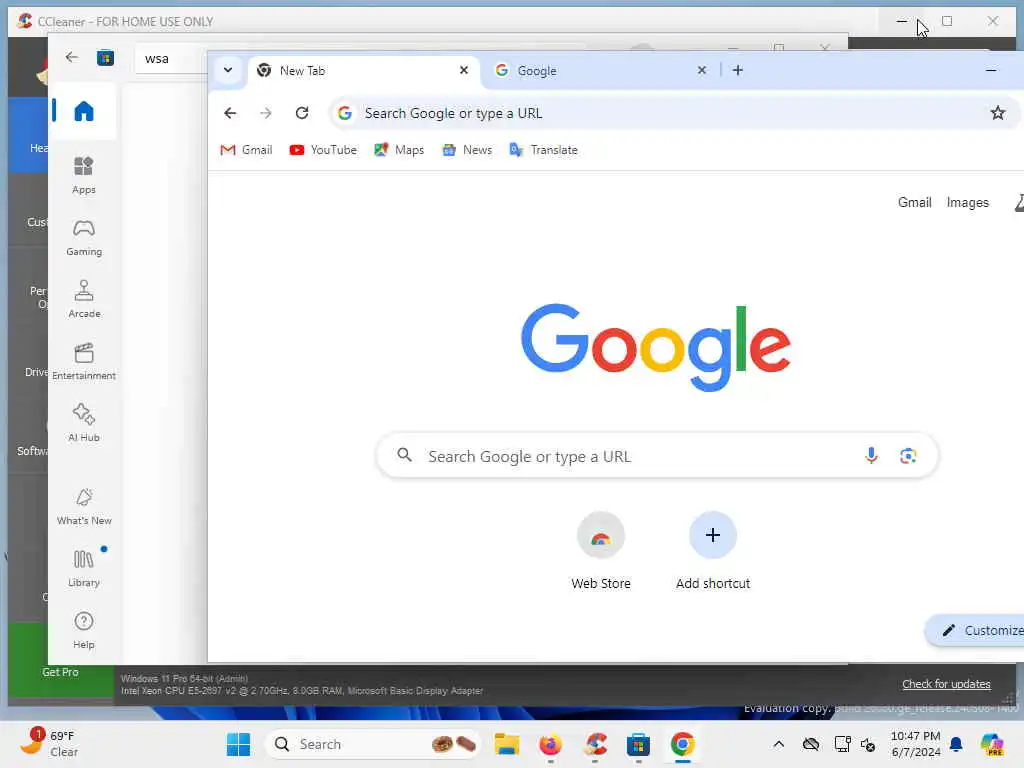Open clock and date in taskbar

[x=916, y=744]
